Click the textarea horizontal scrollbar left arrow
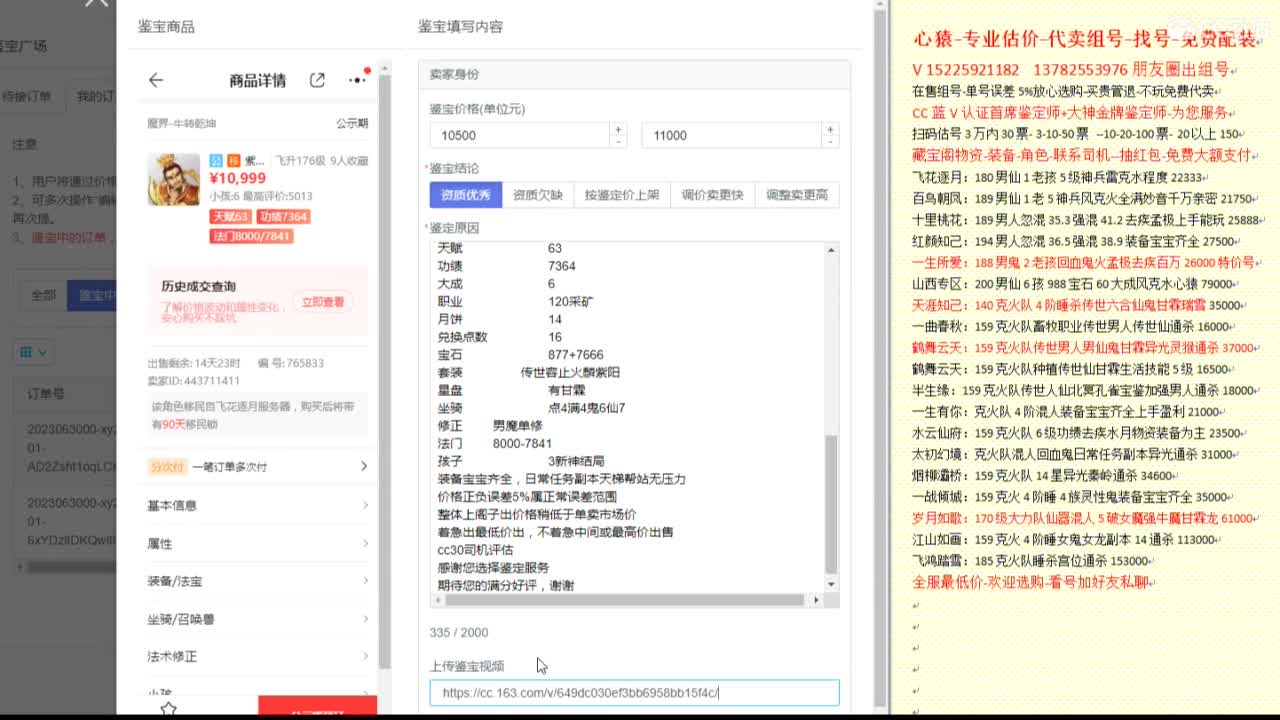1280x720 pixels. click(x=436, y=600)
